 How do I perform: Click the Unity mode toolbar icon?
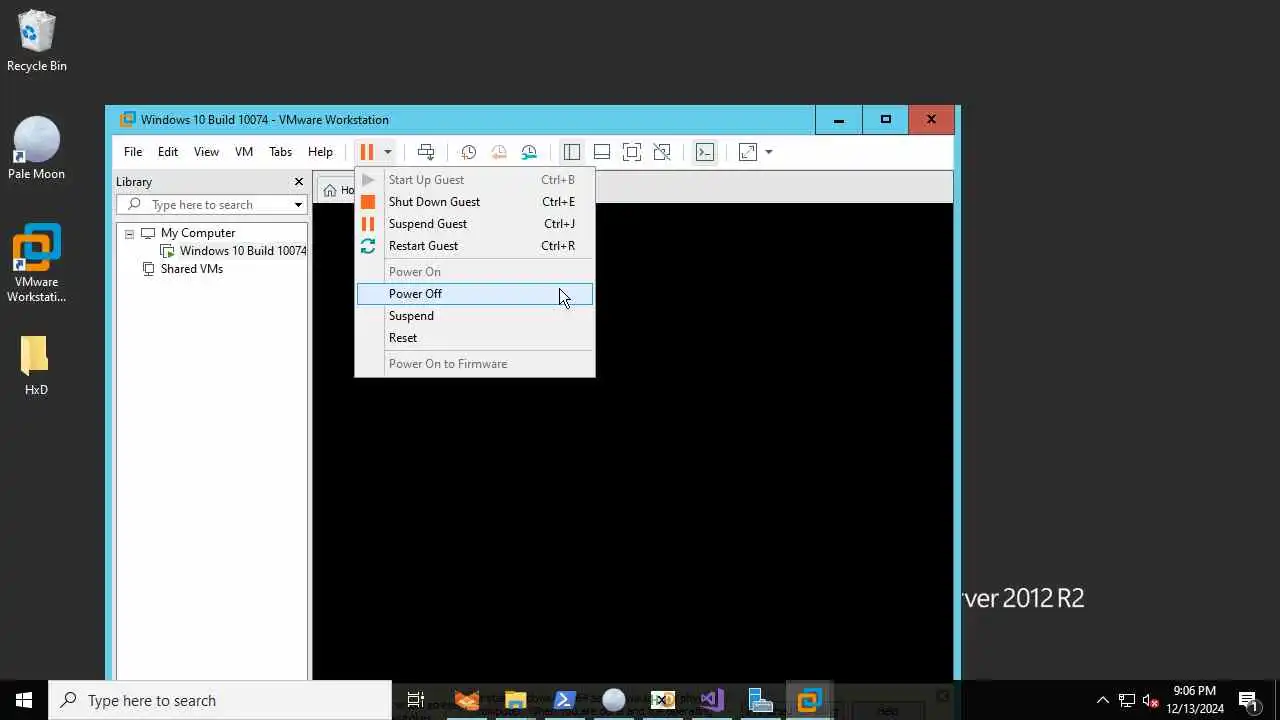pyautogui.click(x=662, y=152)
